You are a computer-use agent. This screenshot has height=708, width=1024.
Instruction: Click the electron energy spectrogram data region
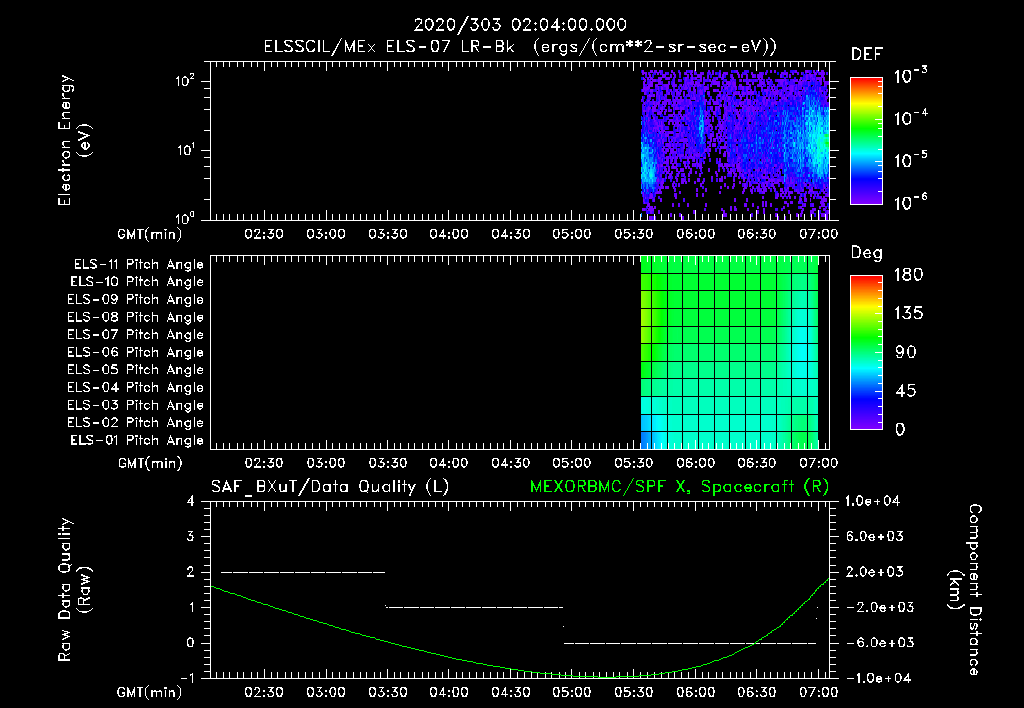point(735,143)
